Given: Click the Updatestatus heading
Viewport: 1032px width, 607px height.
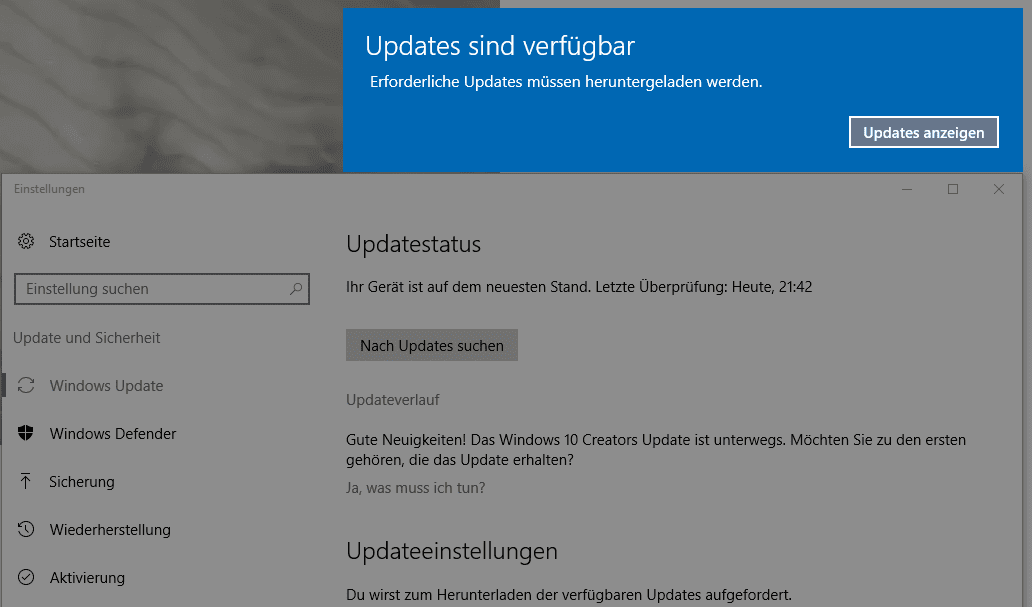Looking at the screenshot, I should (x=413, y=244).
